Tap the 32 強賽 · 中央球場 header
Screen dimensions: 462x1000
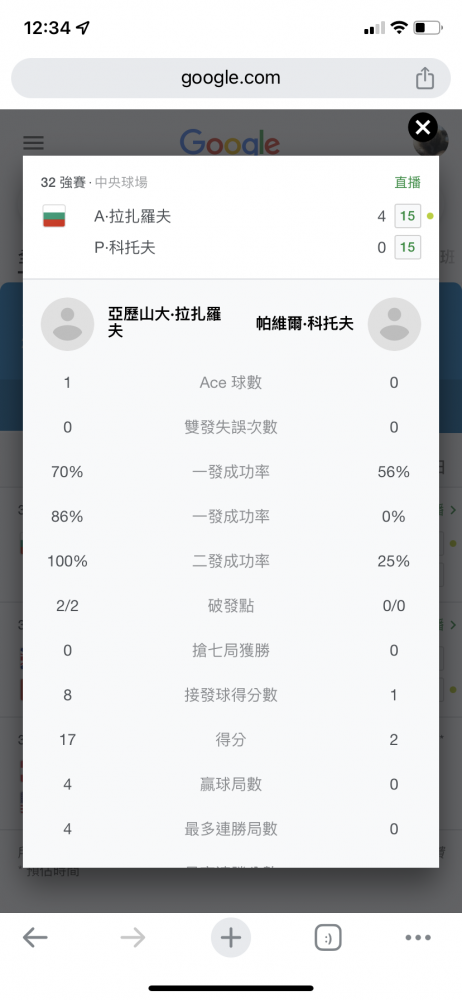click(94, 182)
